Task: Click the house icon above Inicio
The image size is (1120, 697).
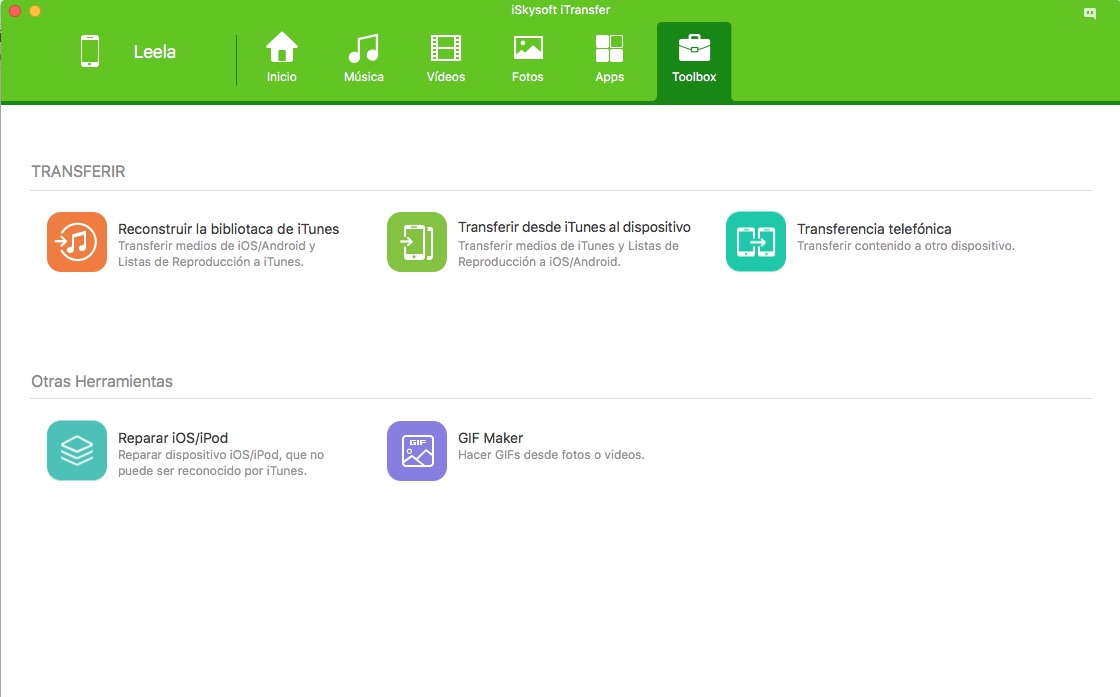Action: tap(281, 47)
